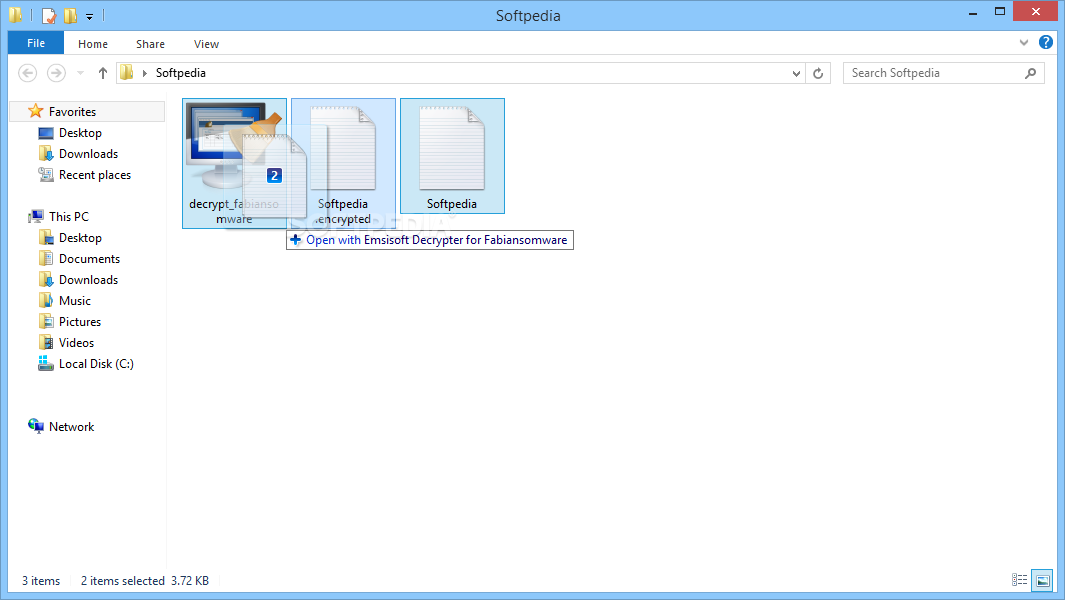Switch to Large icons view layout
1065x600 pixels.
(x=1043, y=580)
